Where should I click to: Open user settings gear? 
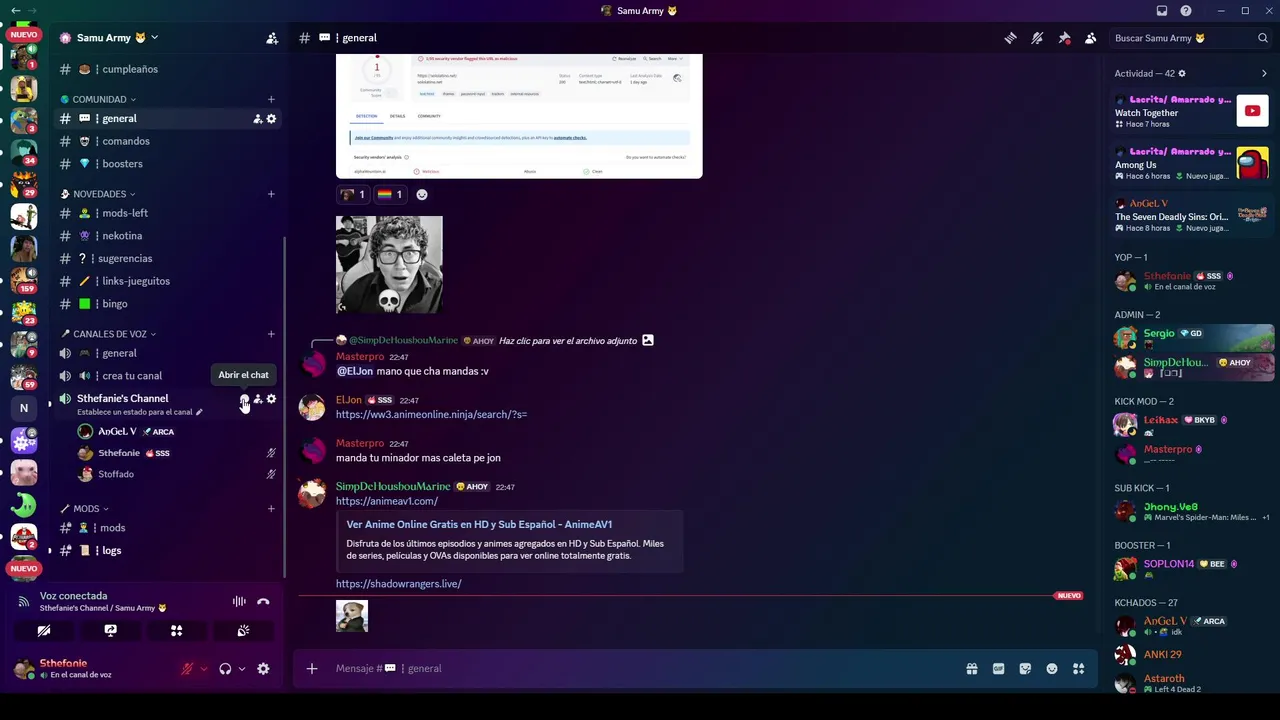[x=263, y=669]
